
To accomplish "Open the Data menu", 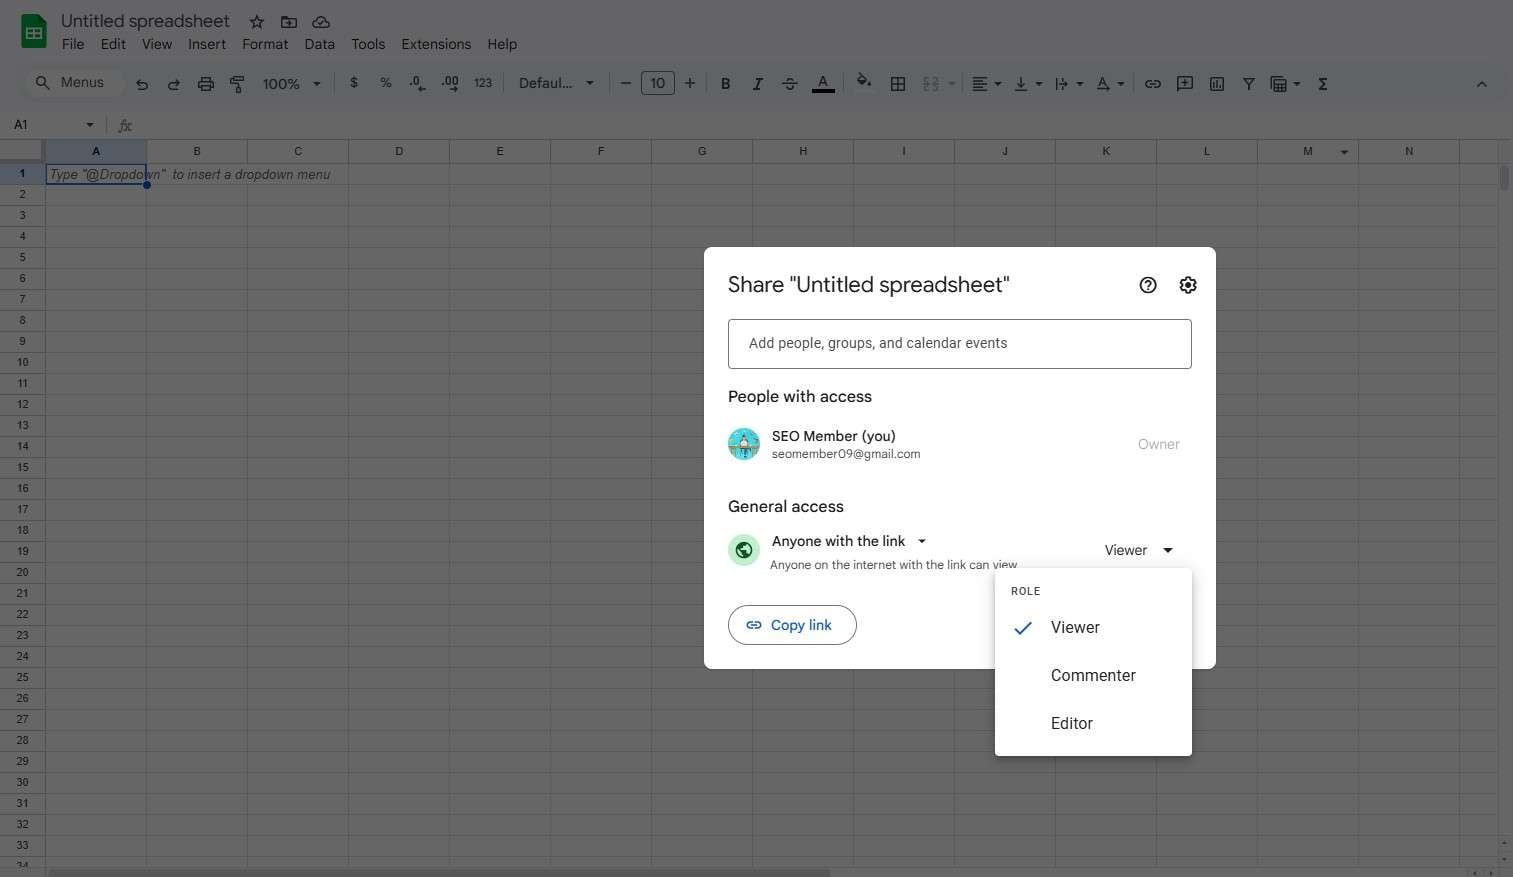I will click(x=320, y=44).
